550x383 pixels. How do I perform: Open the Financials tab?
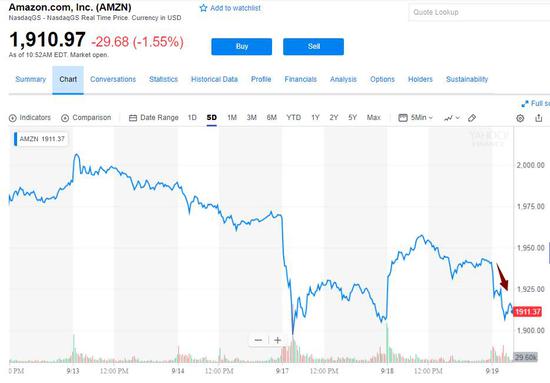click(x=301, y=79)
